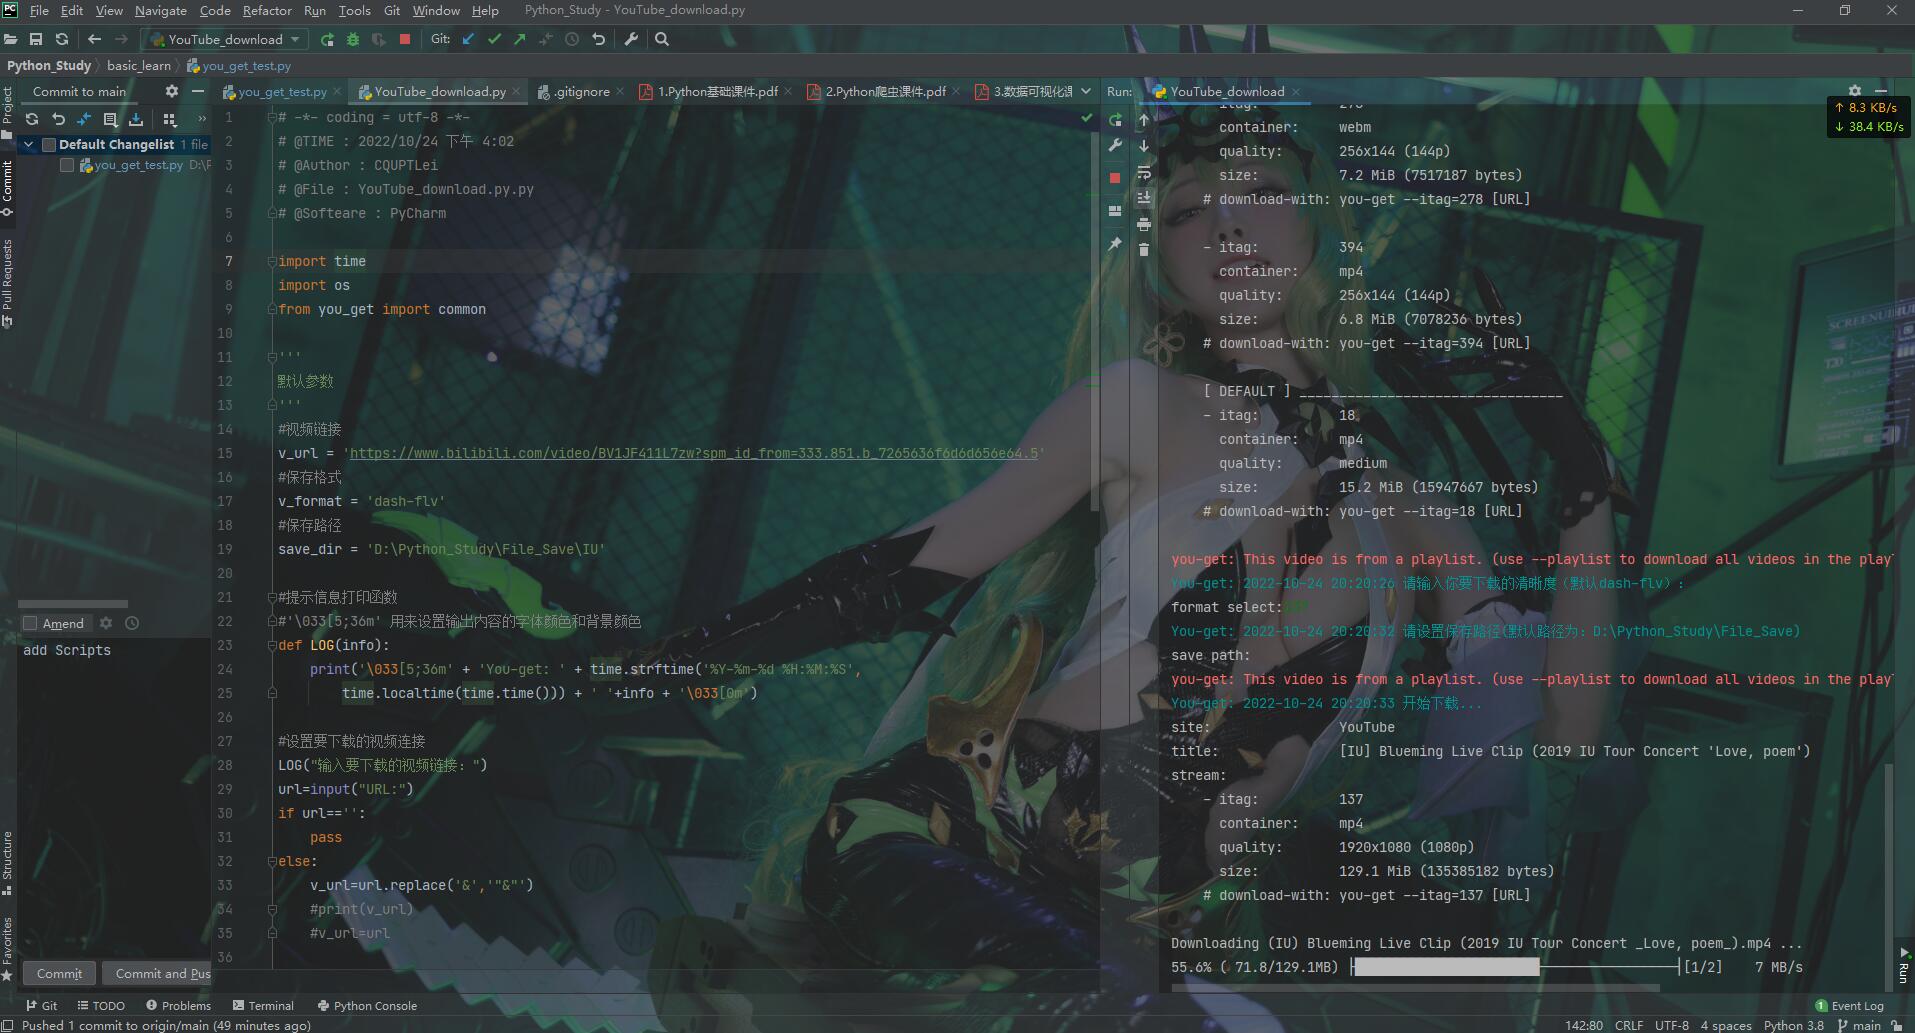Screen dimensions: 1915x1033
Task: Open Python Console tool window
Action: [367, 1006]
